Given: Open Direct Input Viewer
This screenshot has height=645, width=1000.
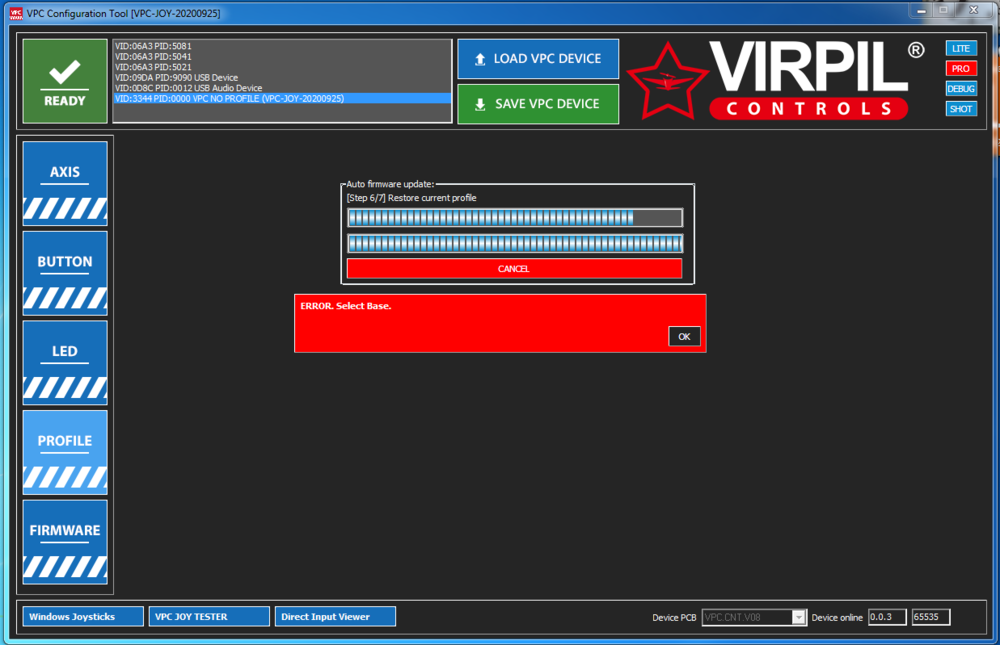Looking at the screenshot, I should pos(335,617).
